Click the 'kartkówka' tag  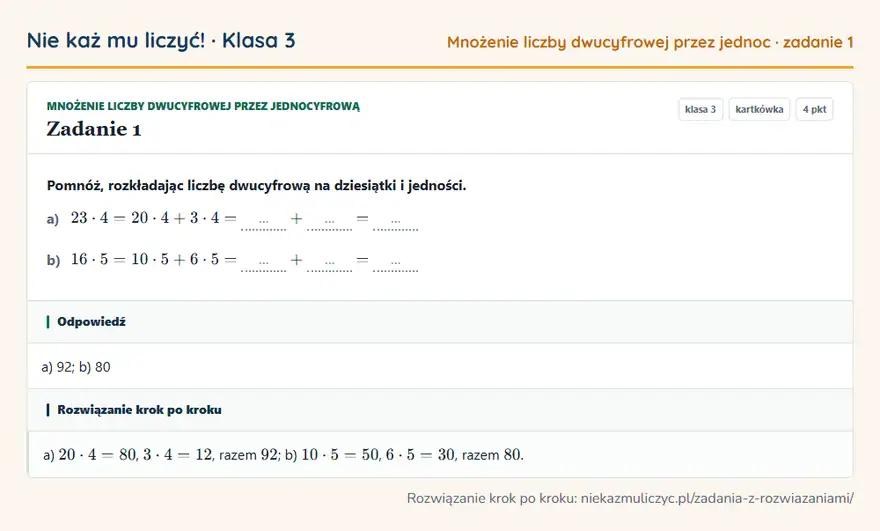(x=759, y=109)
